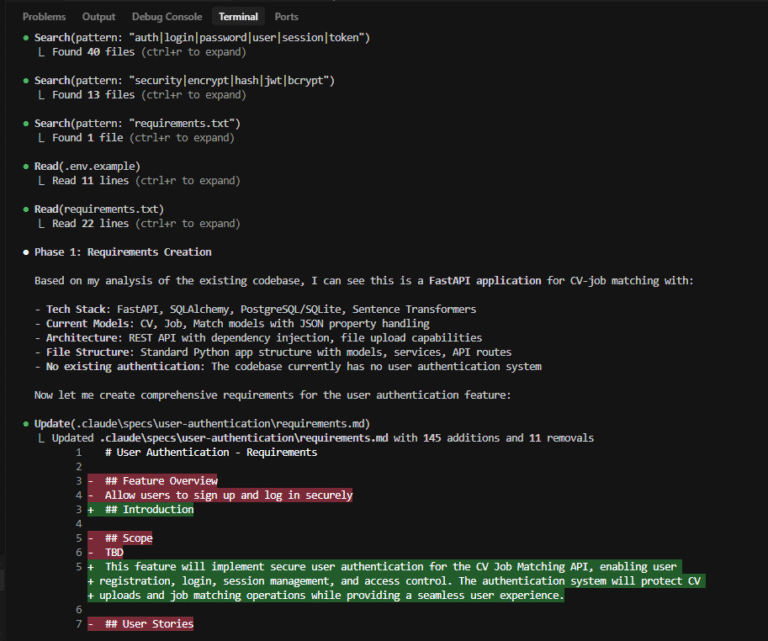
Task: Switch to the Output tab
Action: coord(98,17)
